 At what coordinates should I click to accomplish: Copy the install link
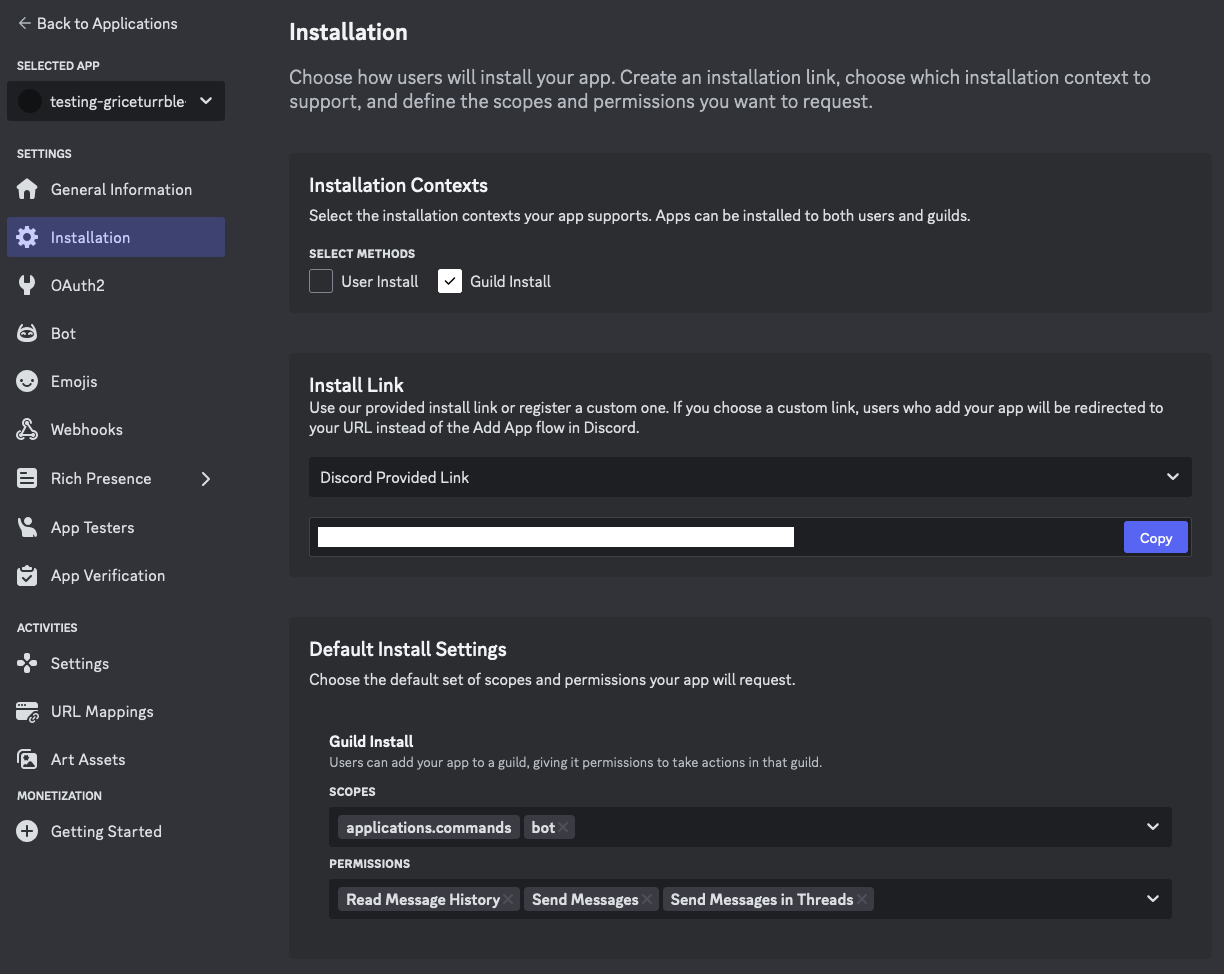click(x=1155, y=537)
